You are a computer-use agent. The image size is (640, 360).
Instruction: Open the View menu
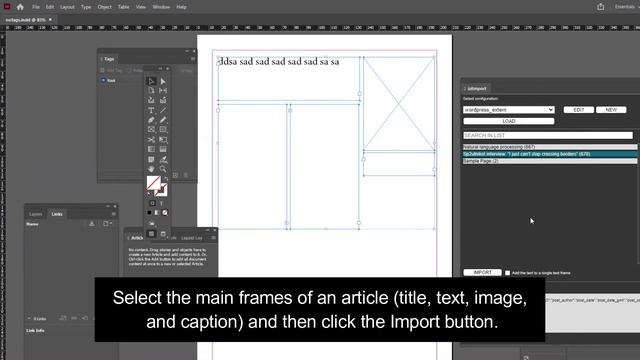pyautogui.click(x=141, y=7)
